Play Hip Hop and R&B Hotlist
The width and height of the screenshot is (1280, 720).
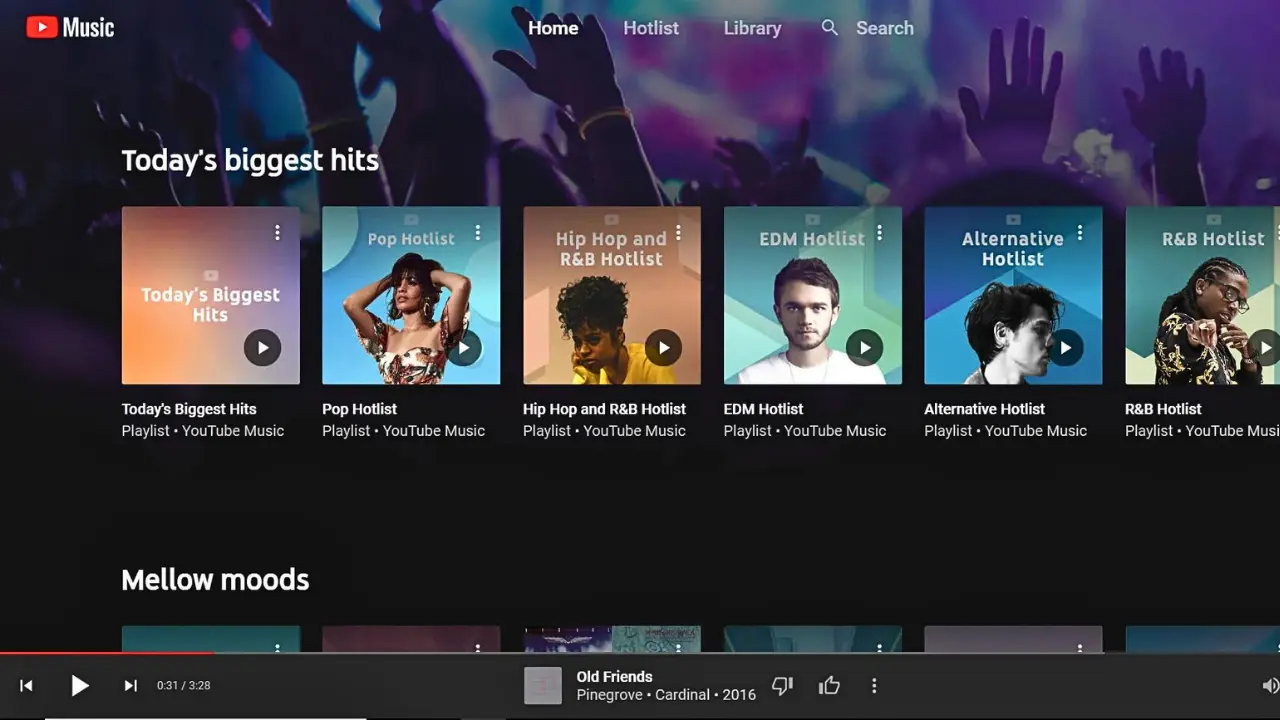tap(663, 348)
